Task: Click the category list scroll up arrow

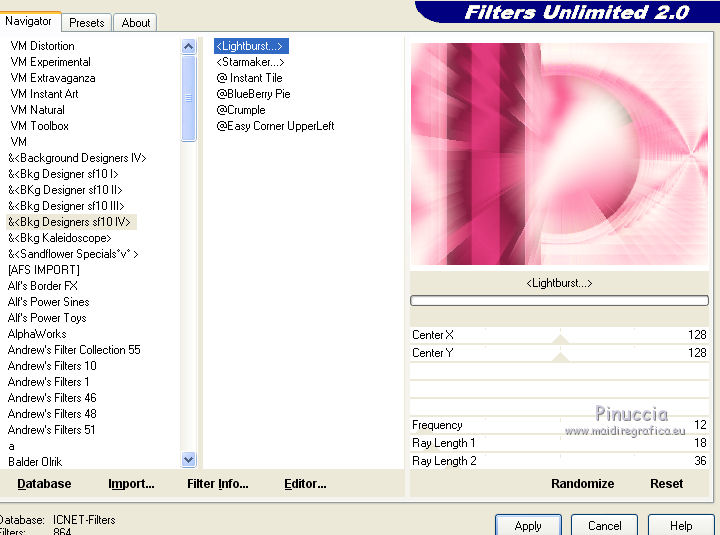Action: pos(189,46)
